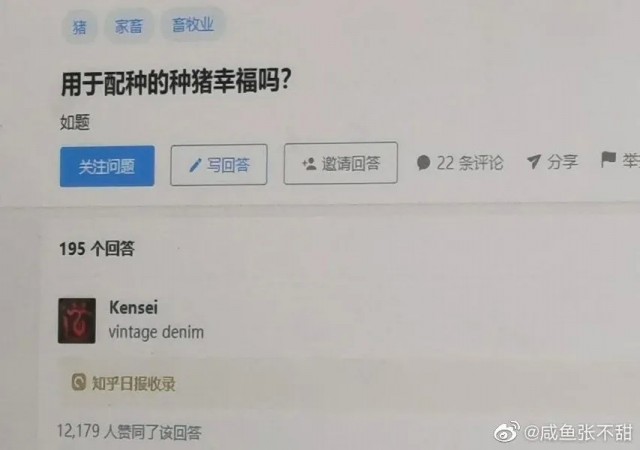Image resolution: width=640 pixels, height=450 pixels.
Task: Select the 畜牧业 topic tag
Action: click(x=193, y=25)
